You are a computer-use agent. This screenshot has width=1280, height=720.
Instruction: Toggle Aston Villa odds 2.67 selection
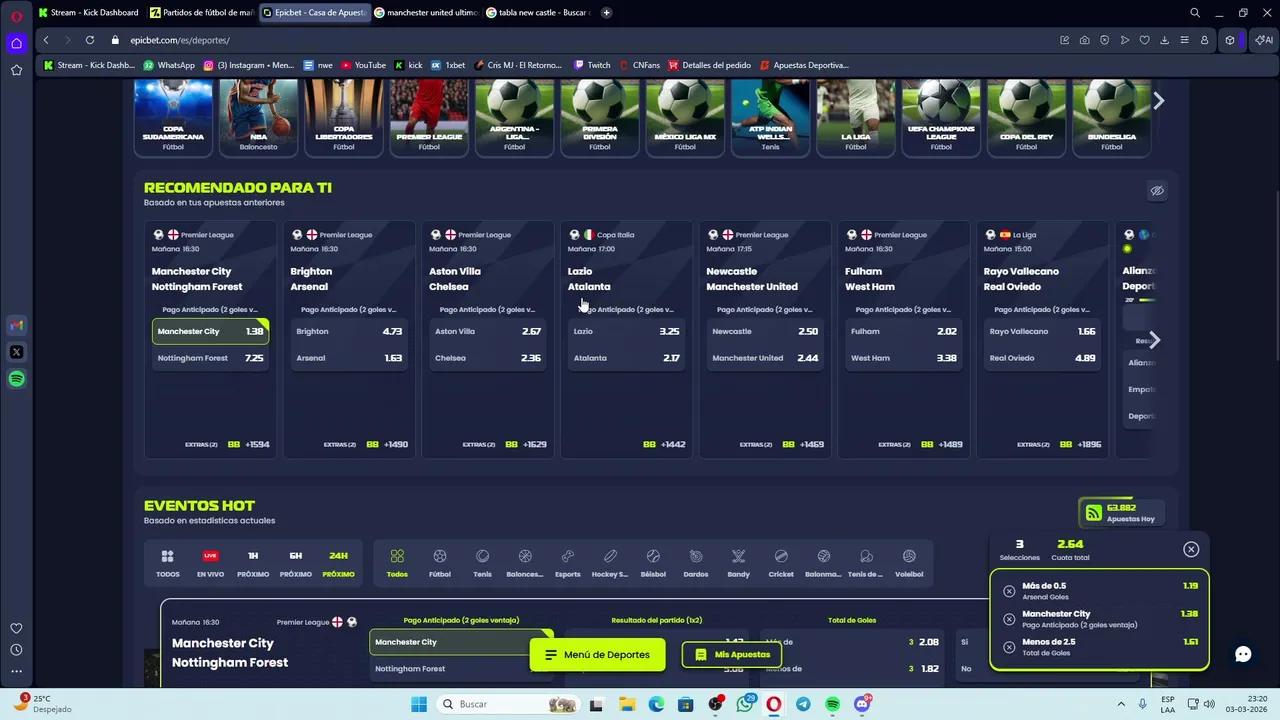(488, 331)
